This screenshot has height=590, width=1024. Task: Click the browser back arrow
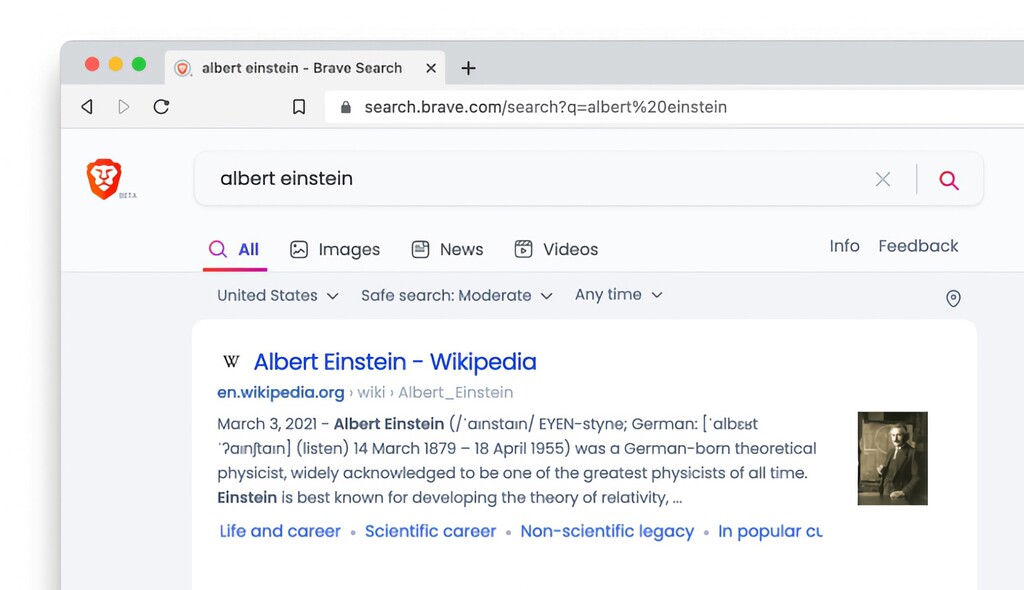pos(87,107)
